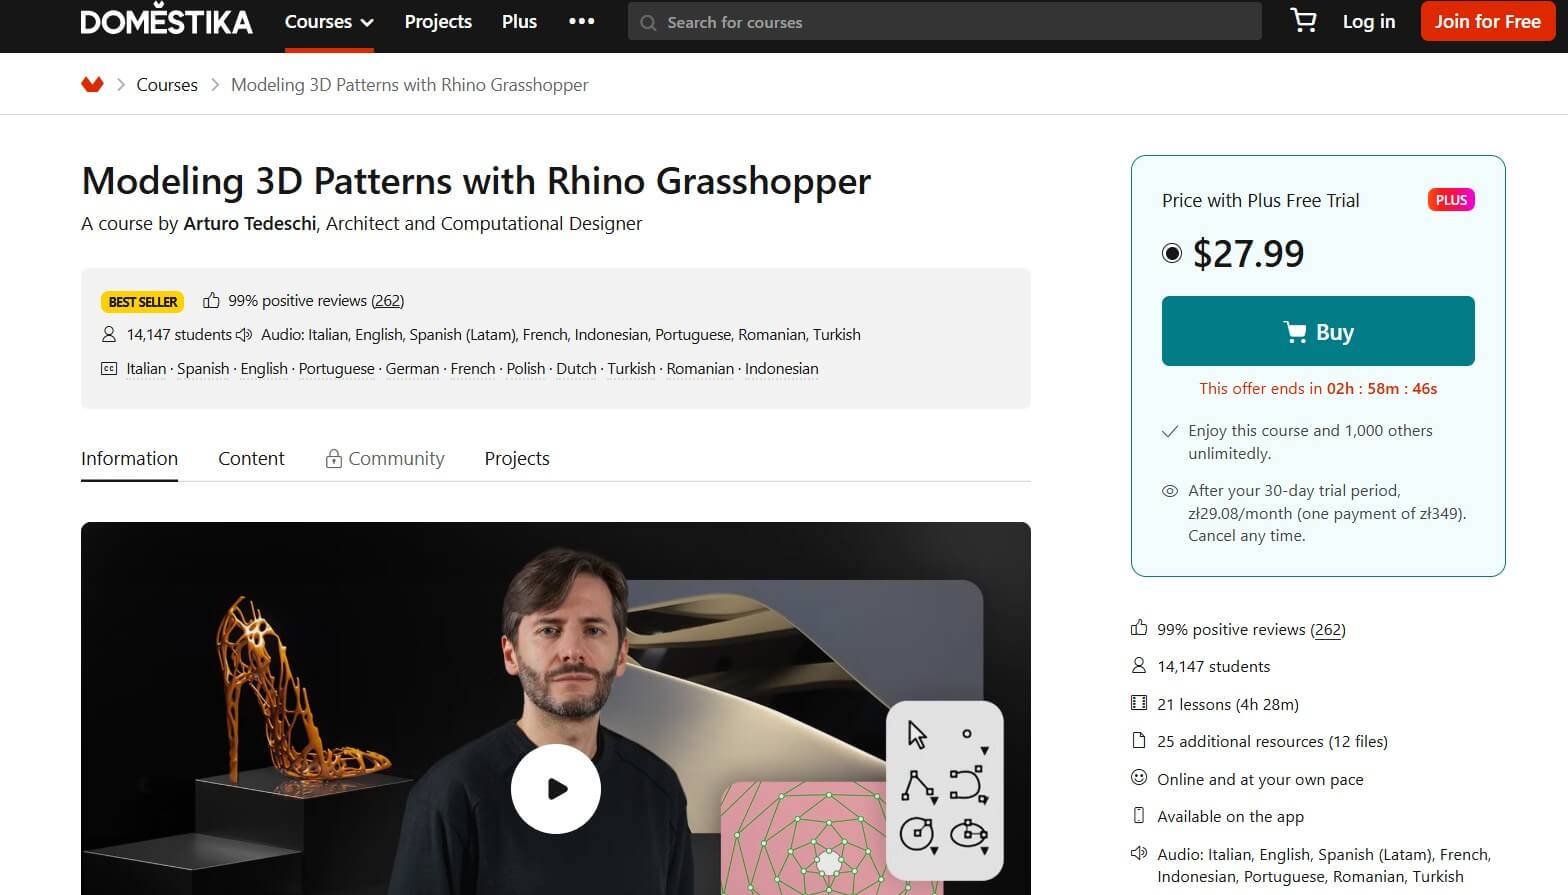Play the course trailer video
Screen dimensions: 1568x895
(556, 789)
